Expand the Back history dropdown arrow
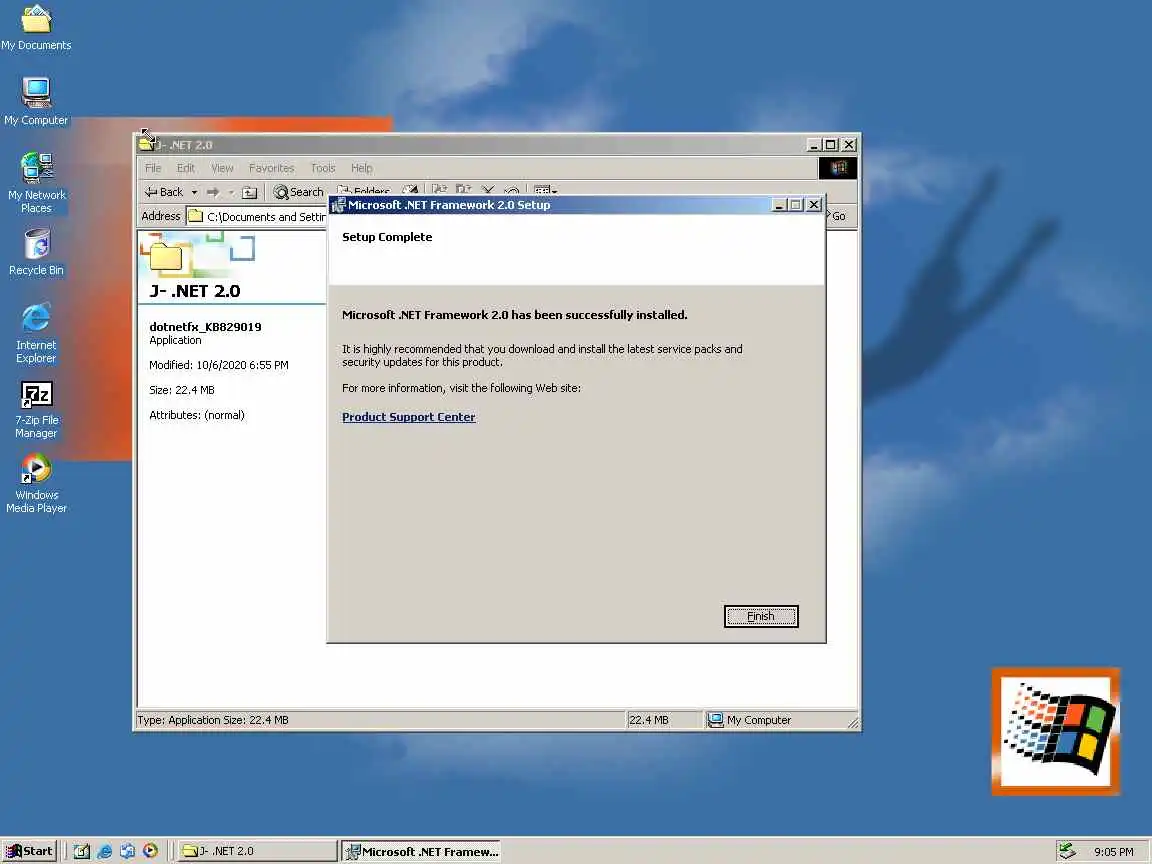 pos(195,192)
